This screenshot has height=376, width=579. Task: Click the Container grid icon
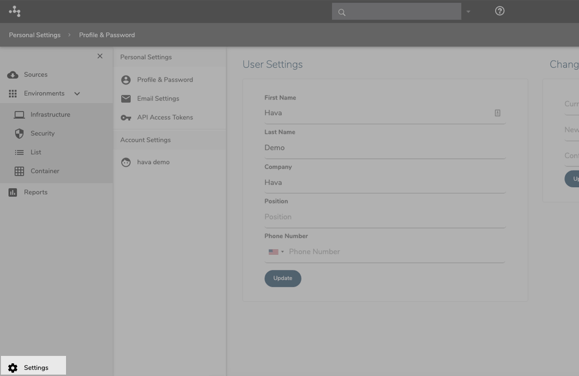pos(19,171)
